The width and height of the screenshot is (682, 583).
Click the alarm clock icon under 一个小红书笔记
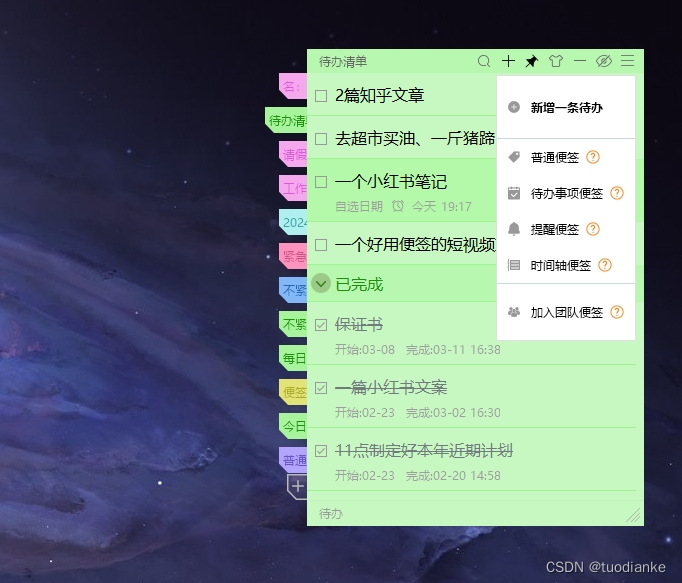(x=398, y=206)
